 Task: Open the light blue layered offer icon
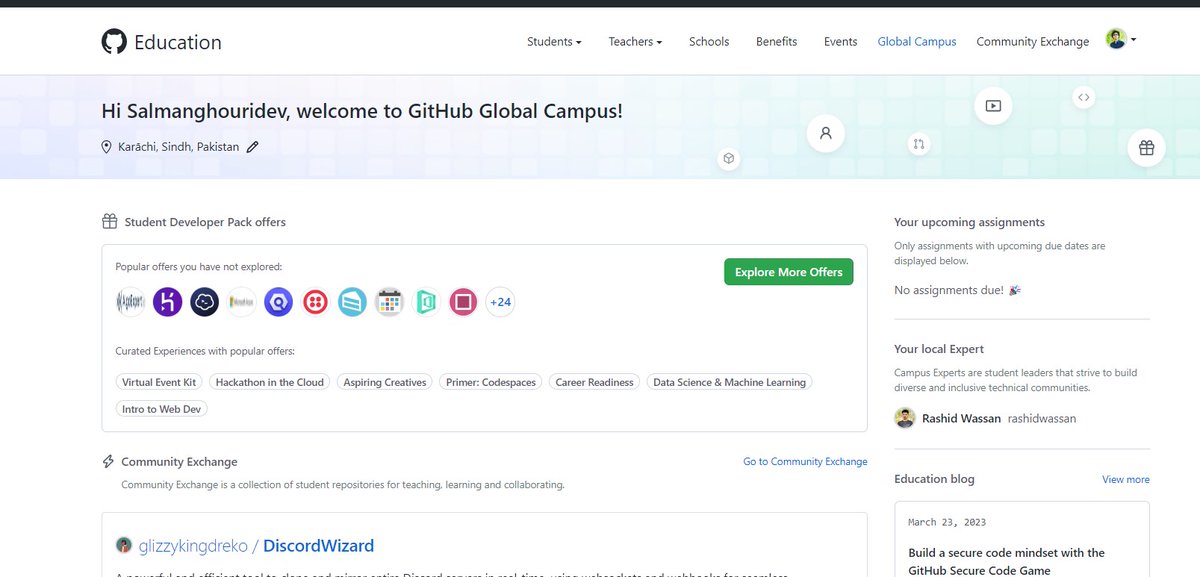[x=352, y=302]
